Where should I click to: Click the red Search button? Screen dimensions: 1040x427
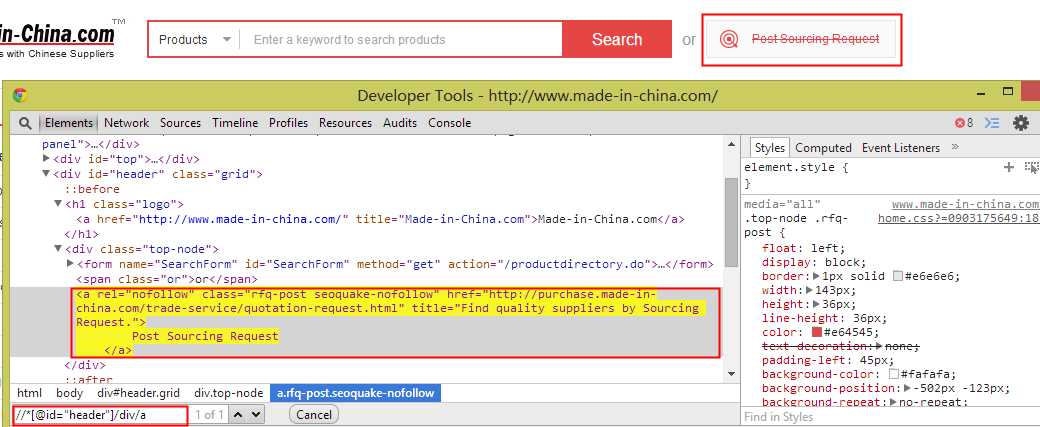coord(617,39)
